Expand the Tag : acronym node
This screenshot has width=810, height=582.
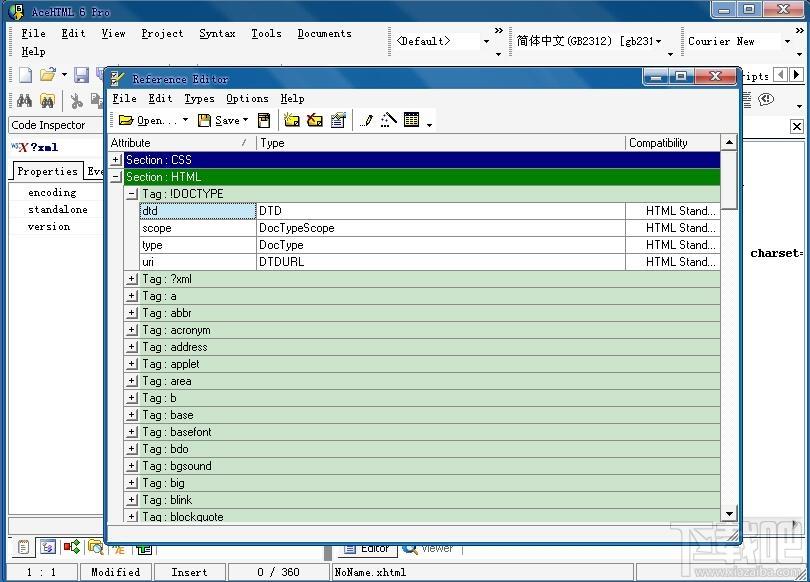pyautogui.click(x=132, y=330)
